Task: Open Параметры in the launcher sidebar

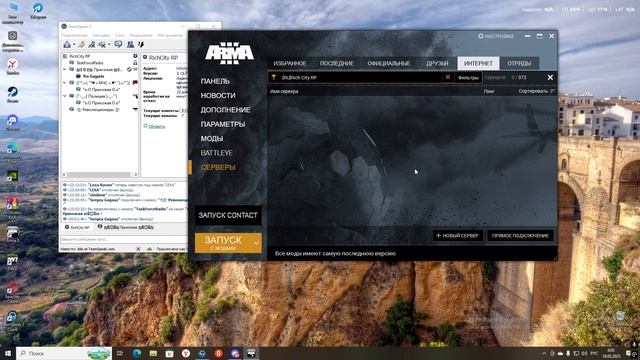Action: (x=222, y=124)
